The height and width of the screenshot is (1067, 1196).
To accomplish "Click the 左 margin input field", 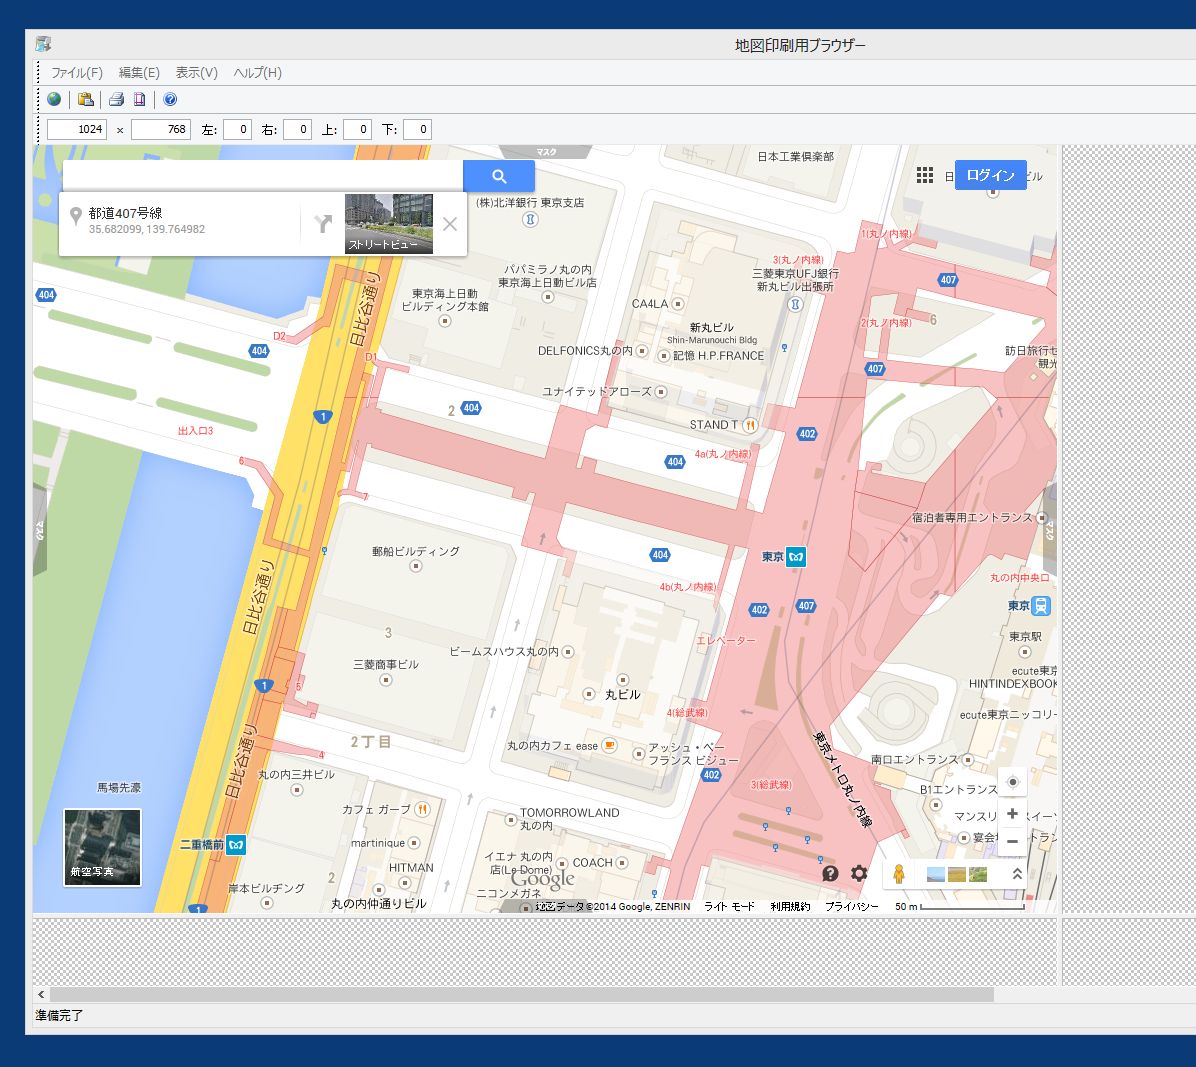I will pyautogui.click(x=237, y=130).
